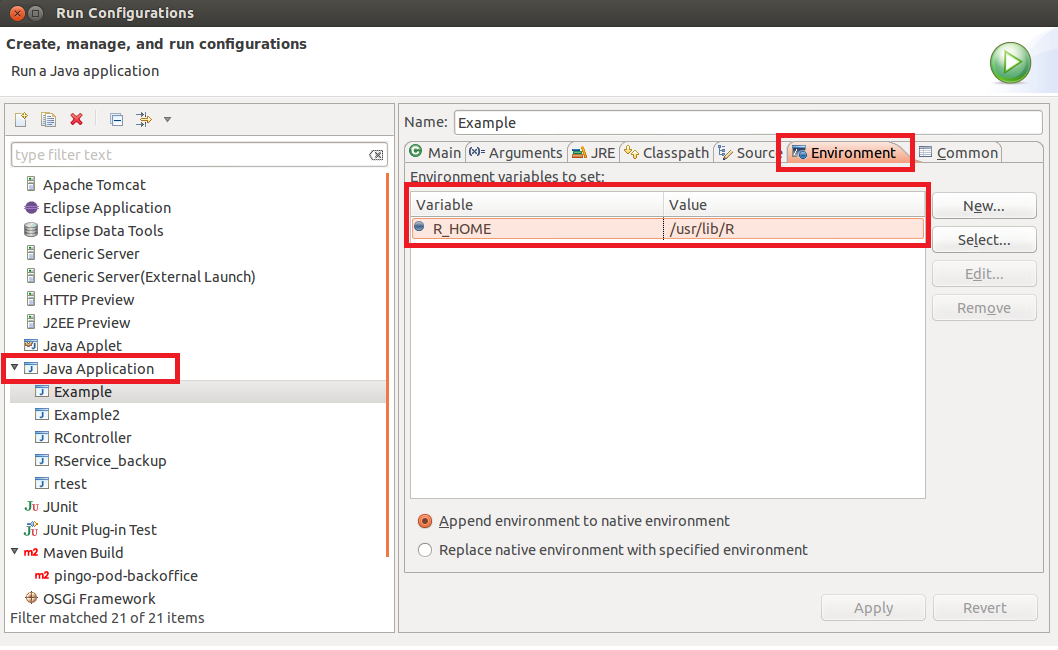Select the RService_backup launch configuration

(x=110, y=460)
